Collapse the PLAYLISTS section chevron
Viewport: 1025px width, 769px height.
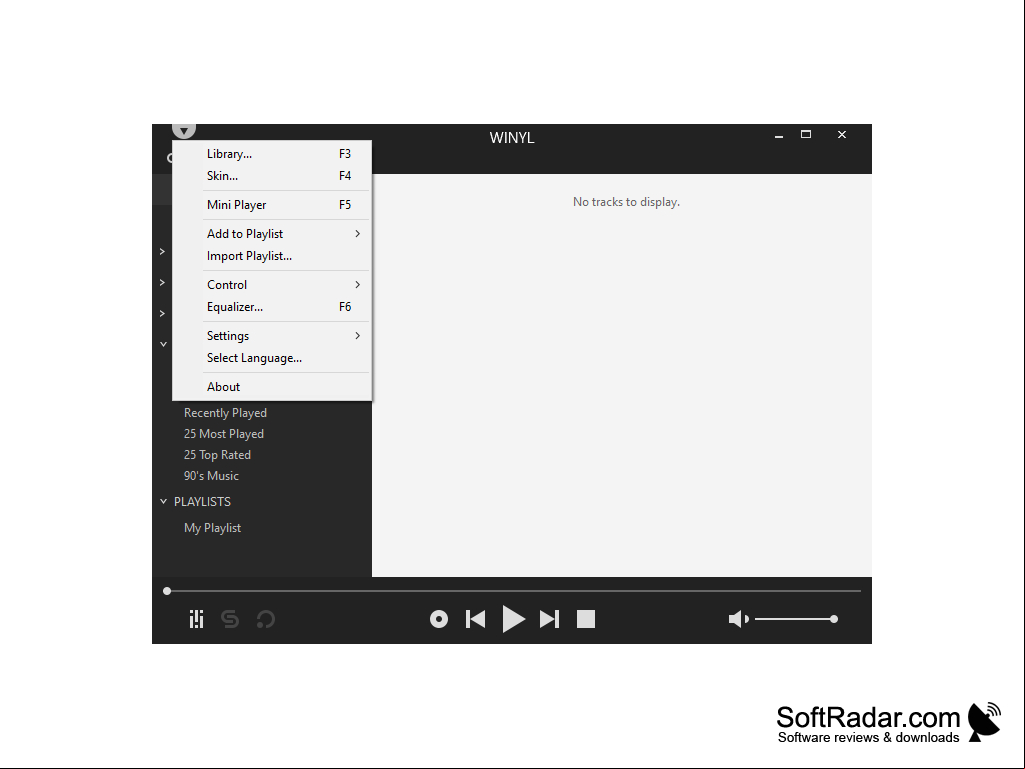point(163,502)
